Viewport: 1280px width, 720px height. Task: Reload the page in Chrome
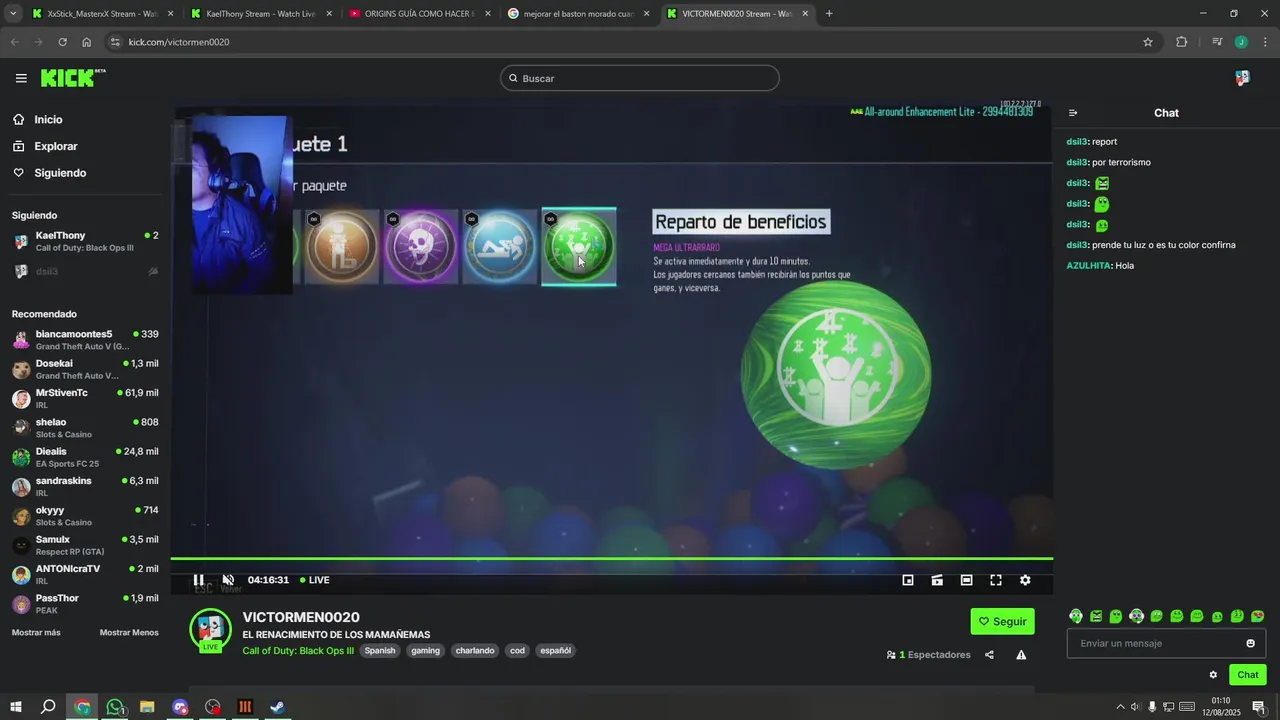[62, 42]
